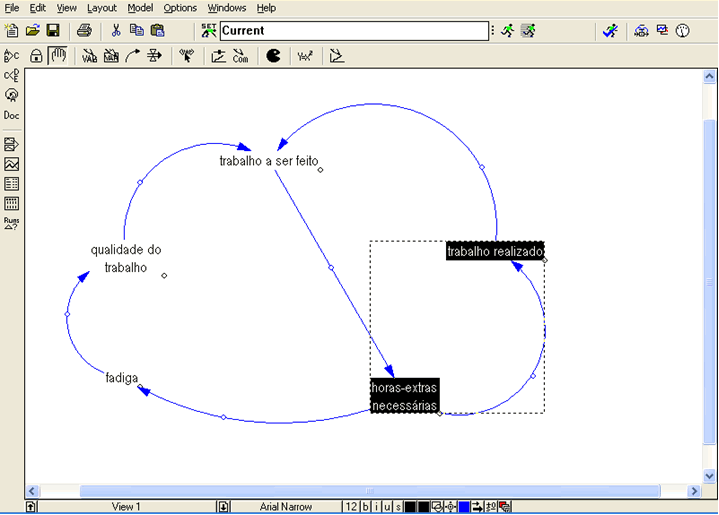Select the Box Variable tool
The width and height of the screenshot is (719, 515).
112,56
